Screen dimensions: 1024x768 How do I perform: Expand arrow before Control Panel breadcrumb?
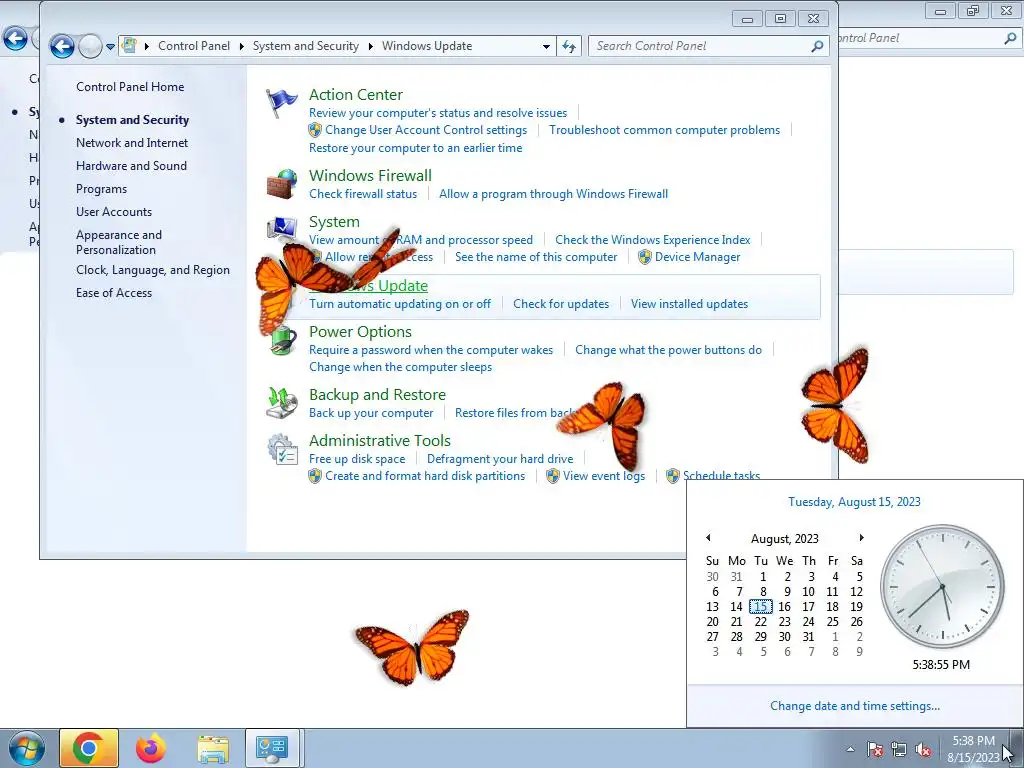click(146, 46)
